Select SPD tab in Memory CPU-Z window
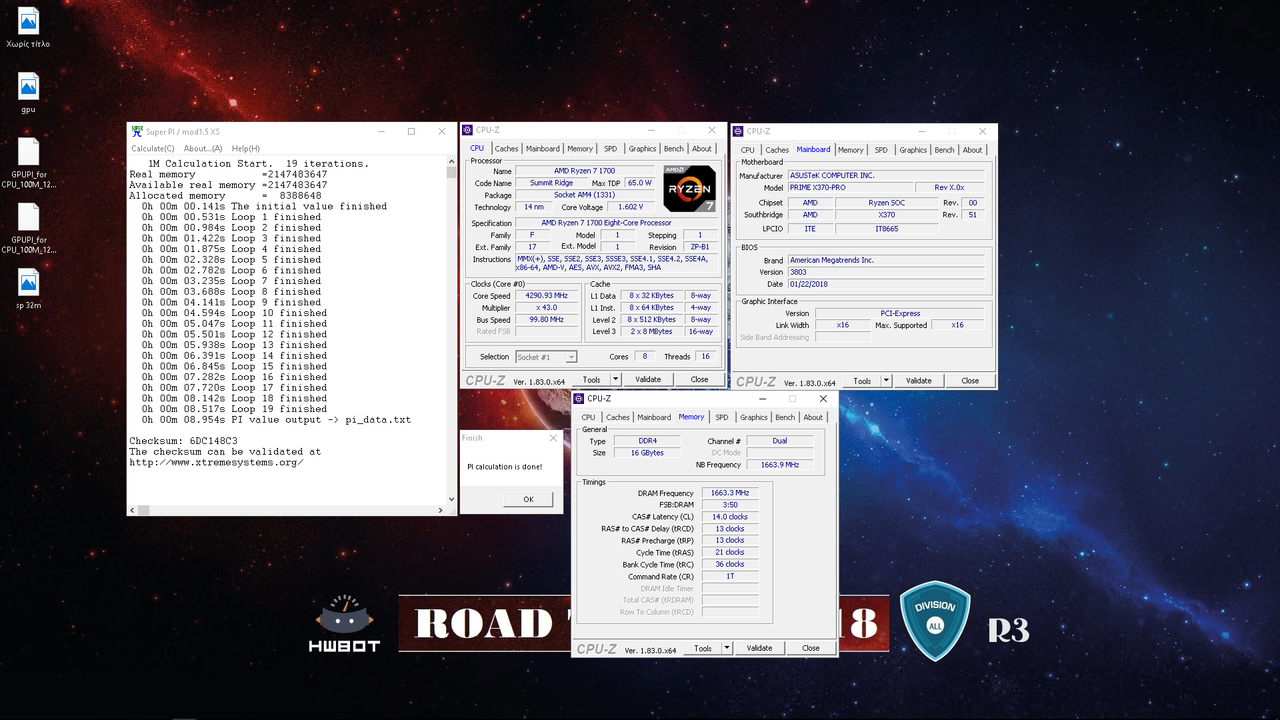This screenshot has height=720, width=1280. tap(721, 417)
